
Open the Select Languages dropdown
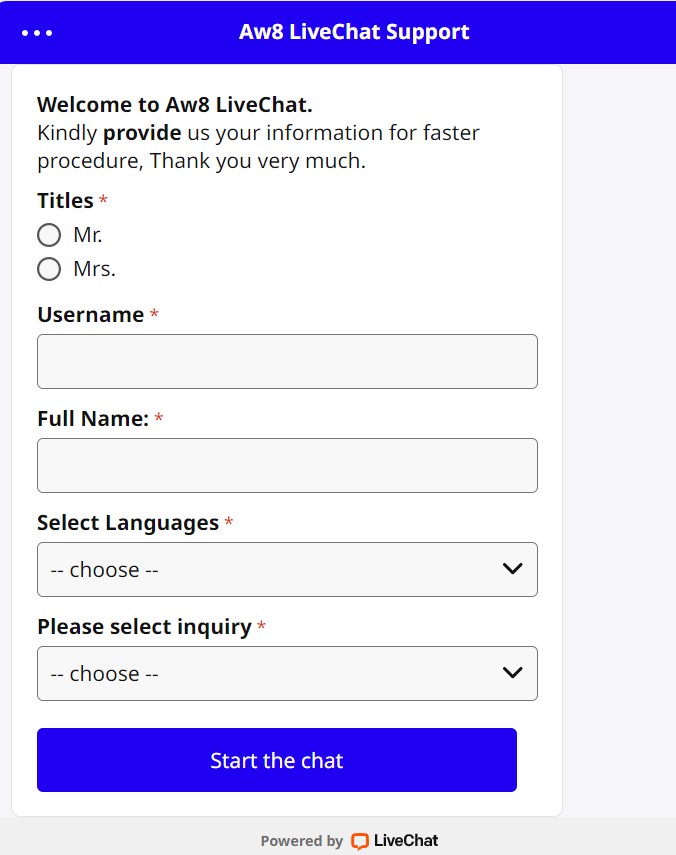coord(287,569)
